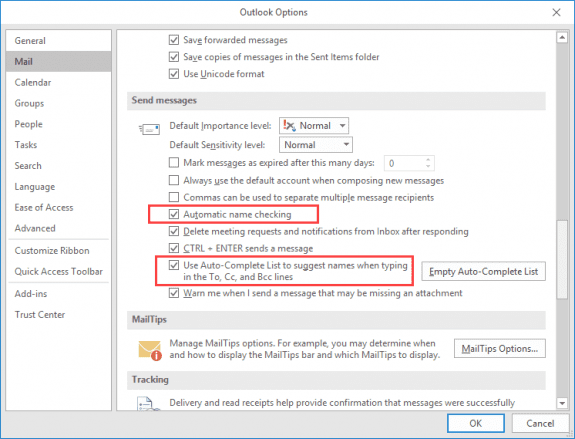Open Advanced options category
The width and height of the screenshot is (575, 439).
coord(59,228)
